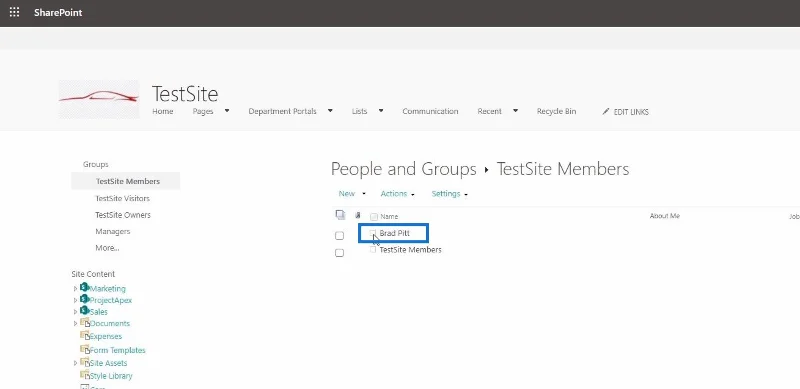This screenshot has width=800, height=389.
Task: Select the TestSite Owners group
Action: point(123,215)
